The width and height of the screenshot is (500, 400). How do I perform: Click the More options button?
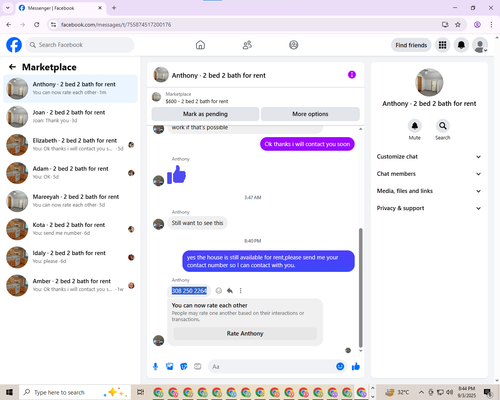pos(310,114)
